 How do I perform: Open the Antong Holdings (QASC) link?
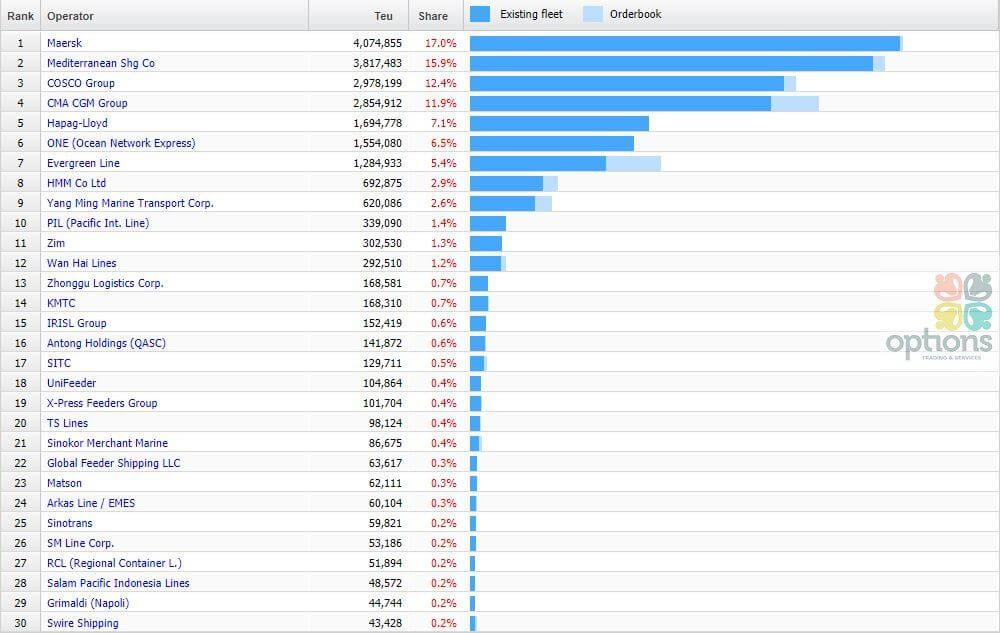(107, 343)
